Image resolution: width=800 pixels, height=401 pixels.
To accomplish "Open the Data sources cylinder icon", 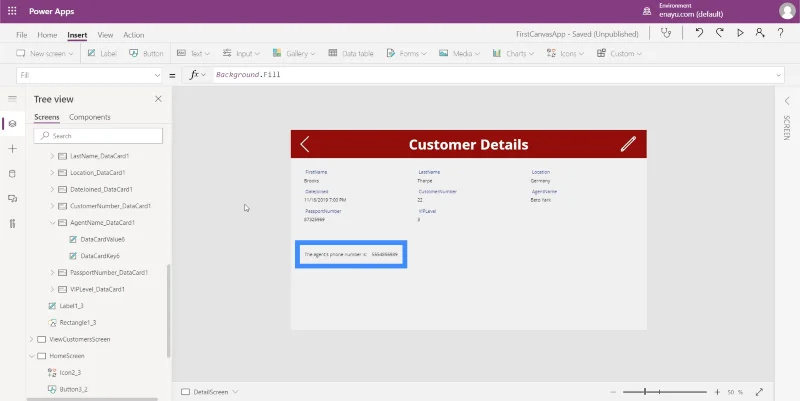I will 13,173.
